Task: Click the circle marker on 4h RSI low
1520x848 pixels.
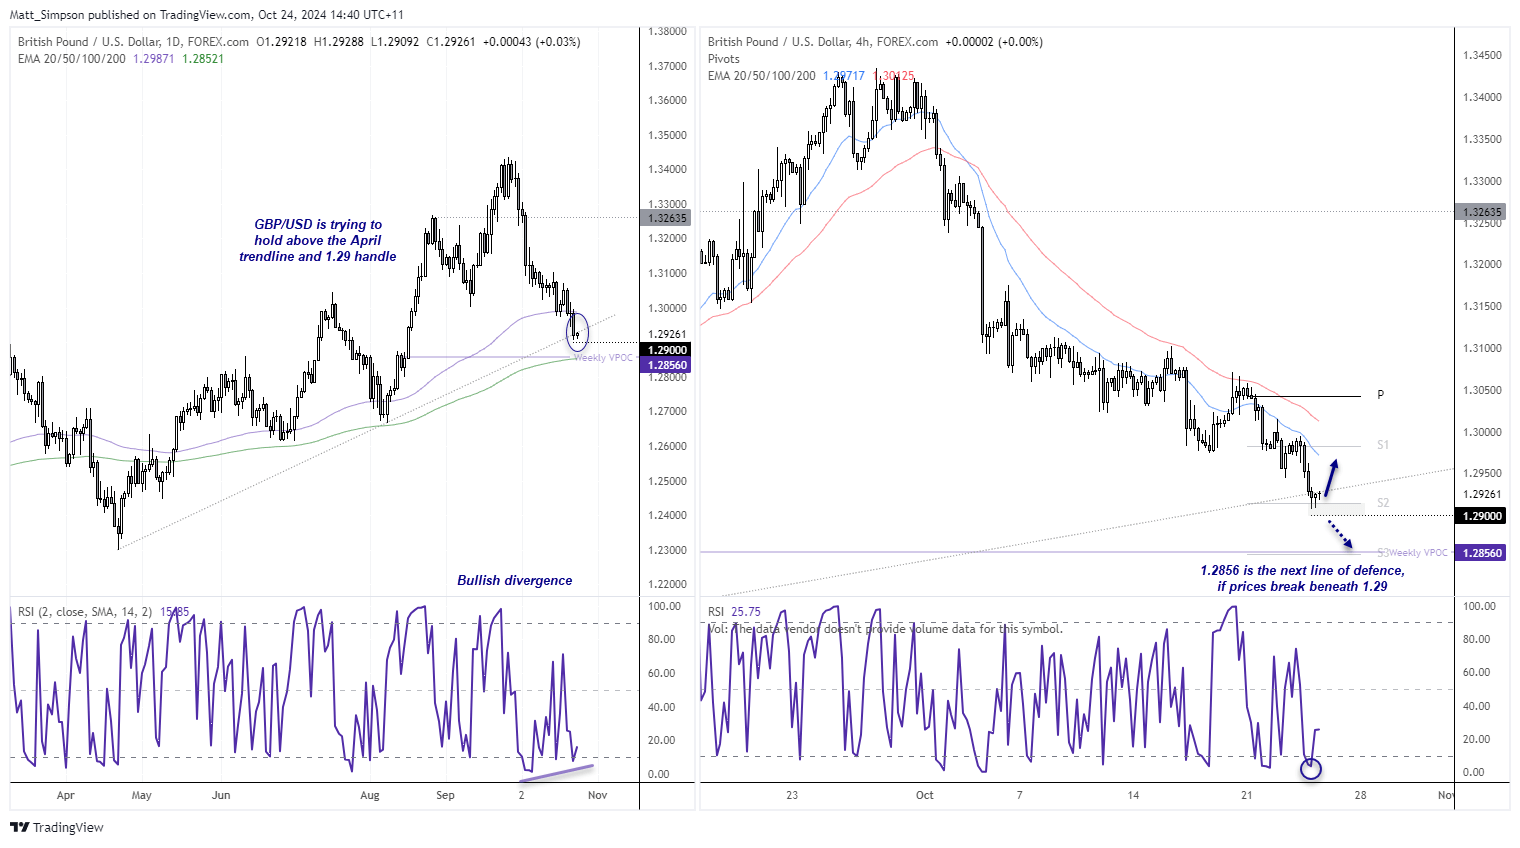Action: [x=1311, y=769]
